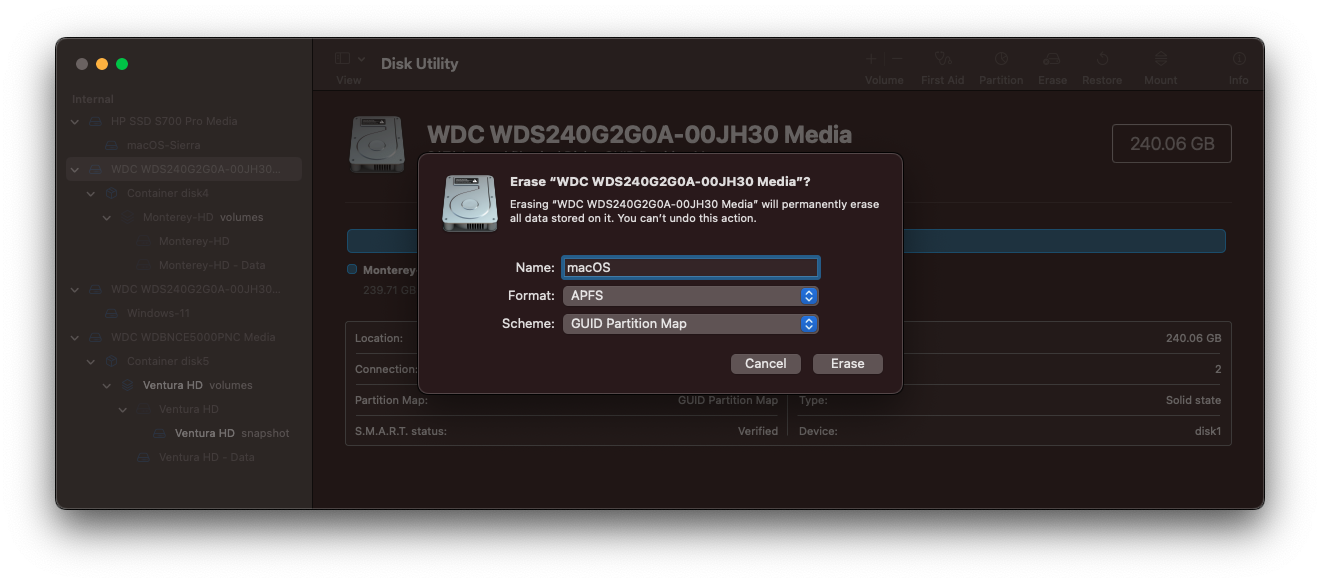The width and height of the screenshot is (1320, 583).
Task: Click the blue Monterey legend color square
Action: coord(352,270)
